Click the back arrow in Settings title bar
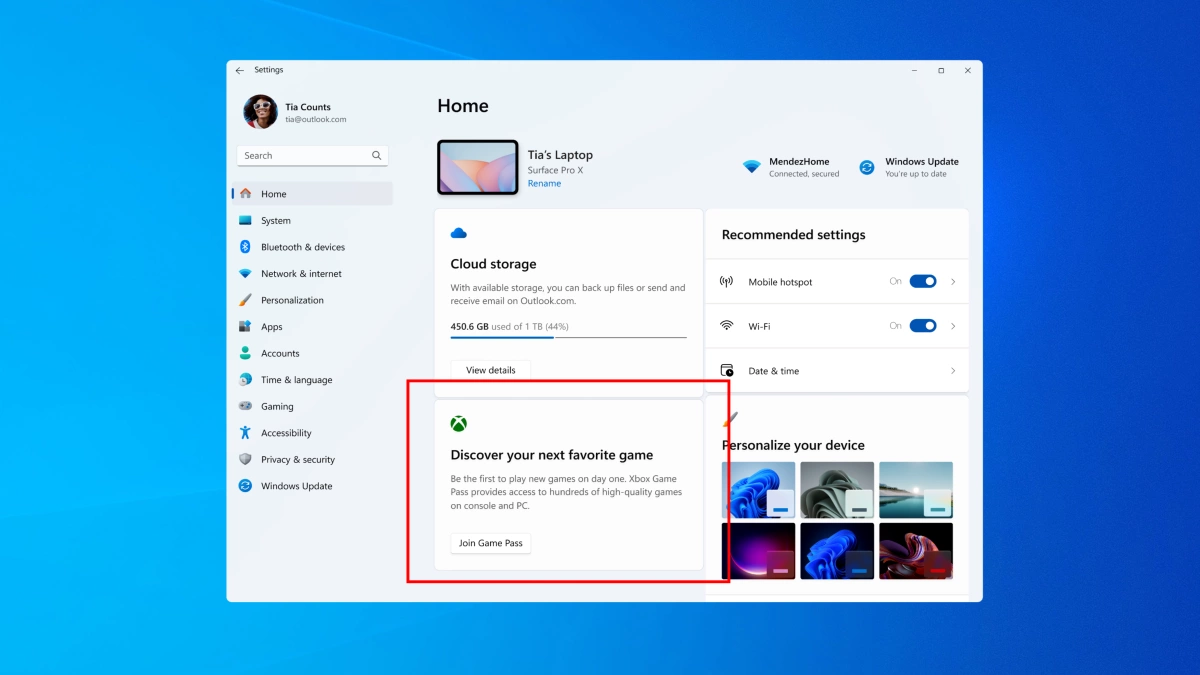 point(240,71)
